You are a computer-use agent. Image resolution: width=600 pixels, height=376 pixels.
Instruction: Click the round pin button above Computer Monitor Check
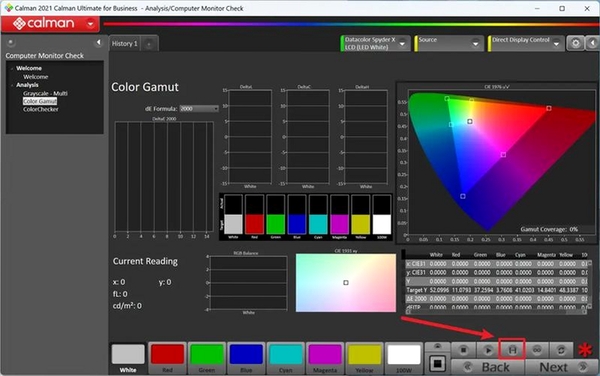[11, 42]
